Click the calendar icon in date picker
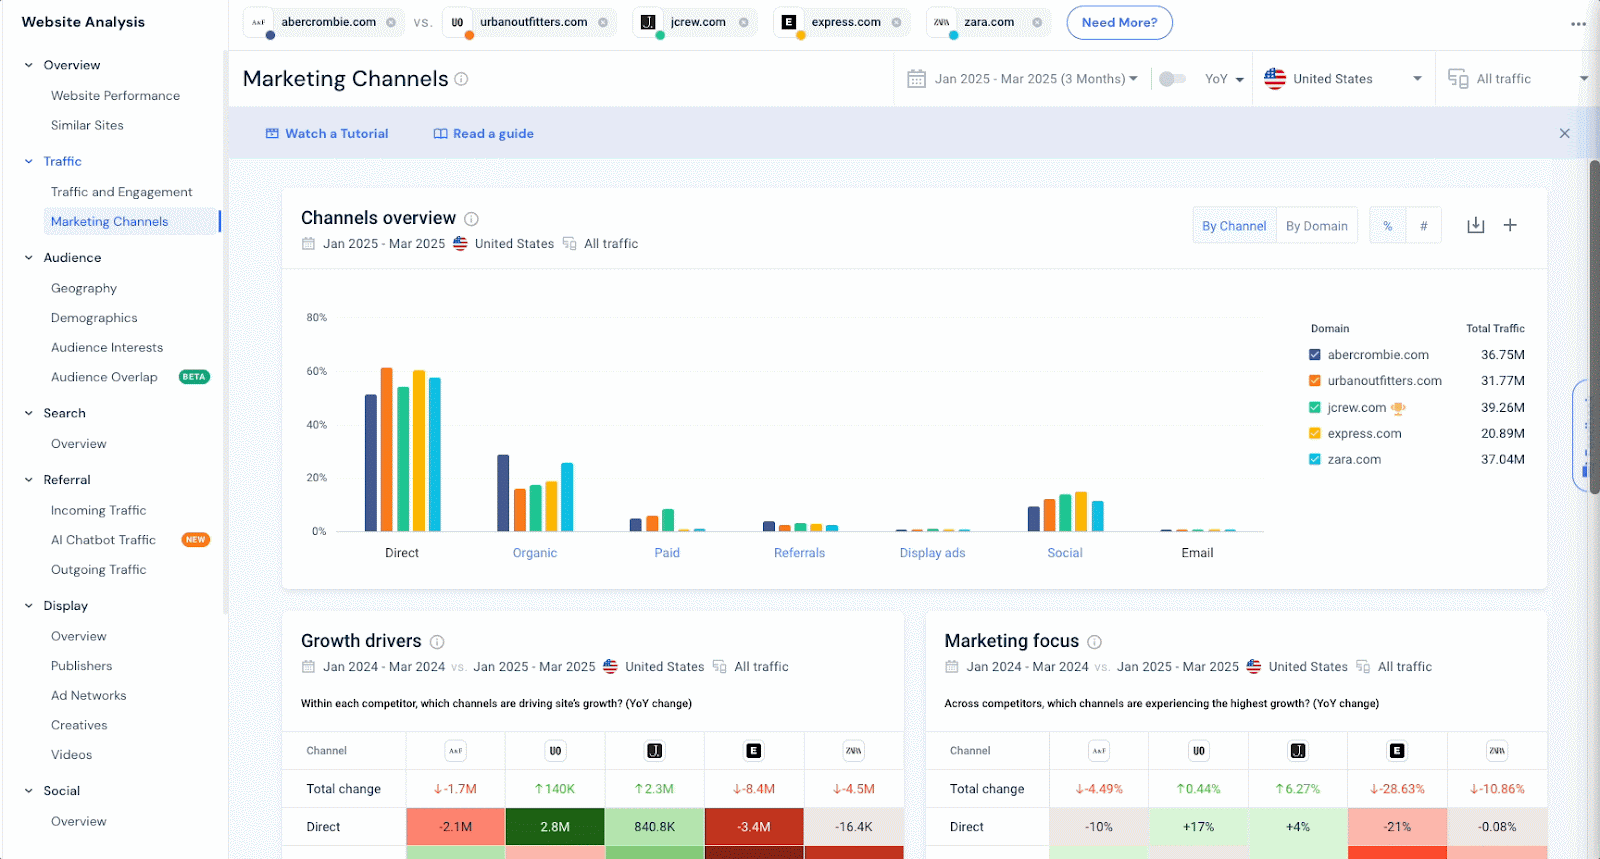The height and width of the screenshot is (859, 1600). point(916,79)
